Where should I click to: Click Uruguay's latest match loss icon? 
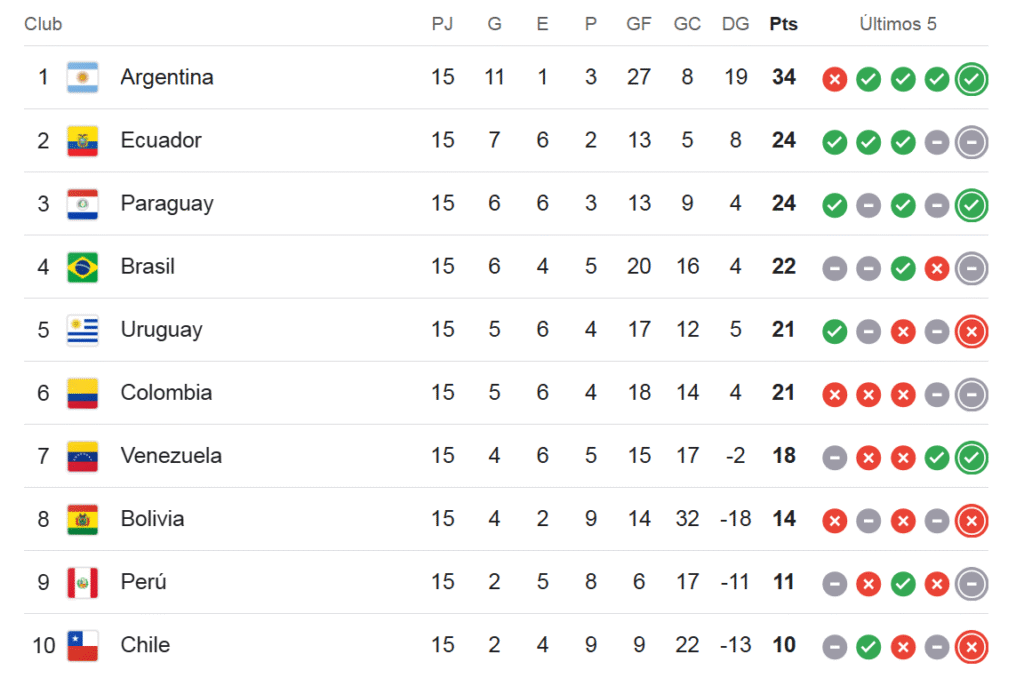tap(971, 332)
